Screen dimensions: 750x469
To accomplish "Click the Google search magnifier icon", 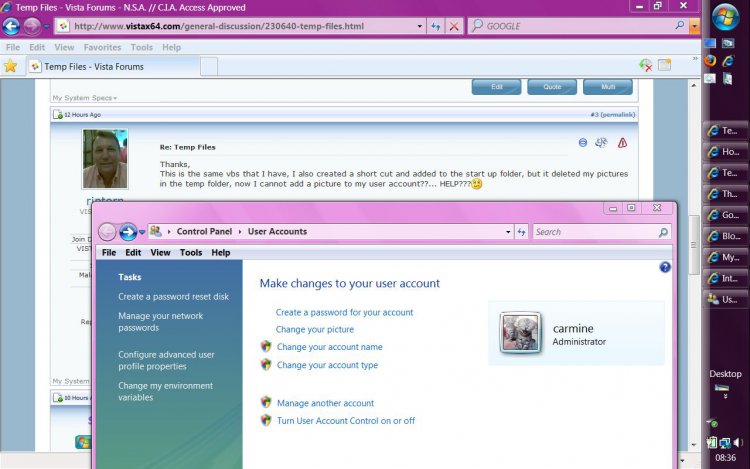I will [x=679, y=26].
